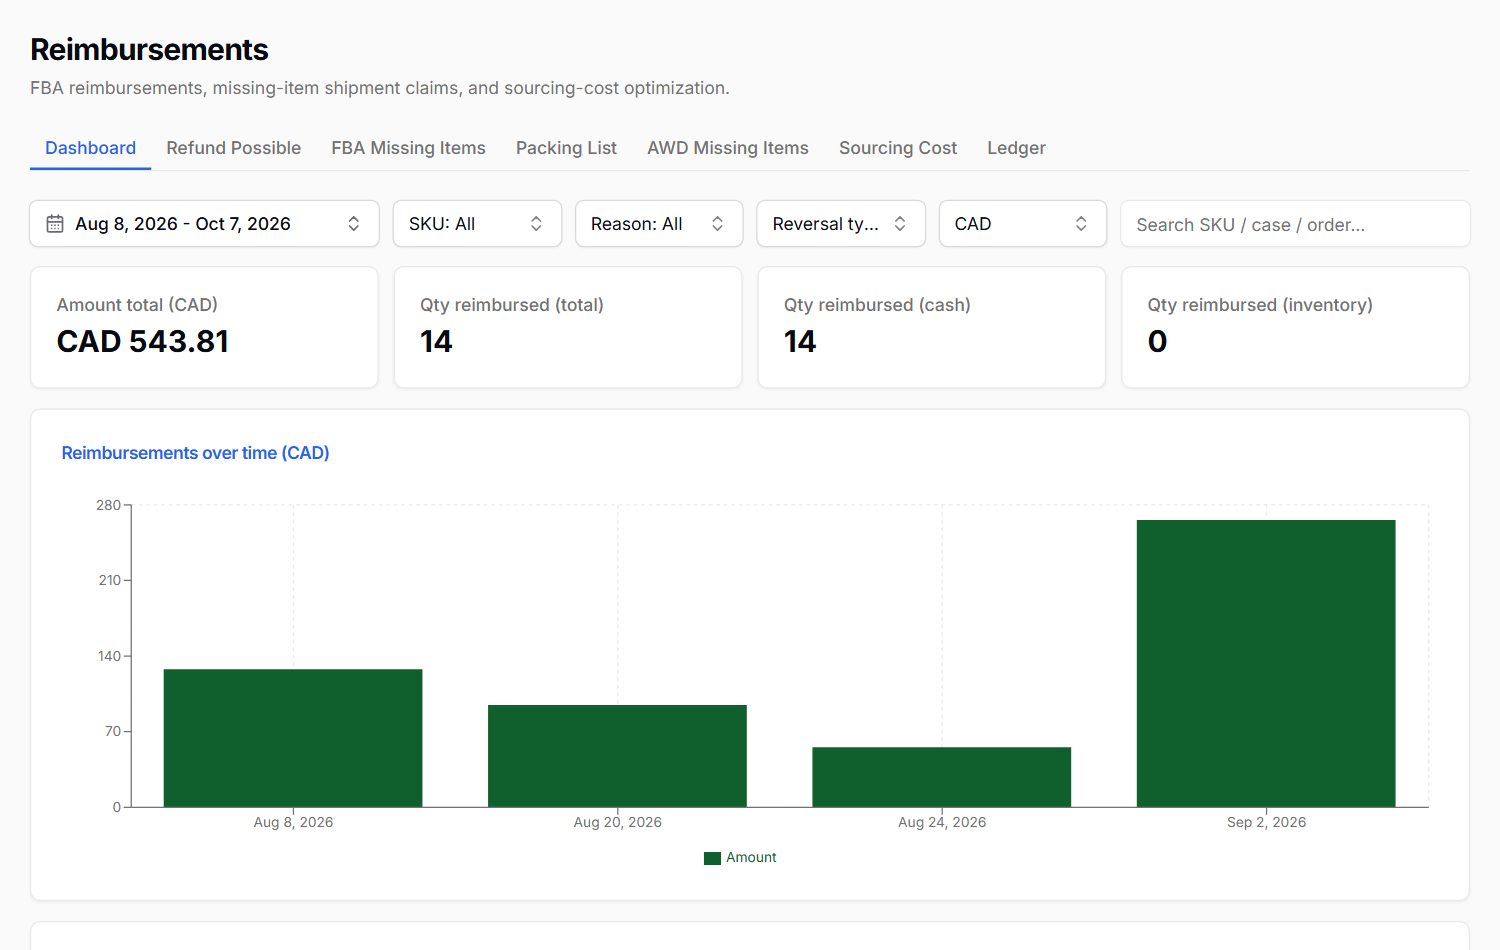Click the Amount legend label
The height and width of the screenshot is (950, 1500).
(x=751, y=858)
